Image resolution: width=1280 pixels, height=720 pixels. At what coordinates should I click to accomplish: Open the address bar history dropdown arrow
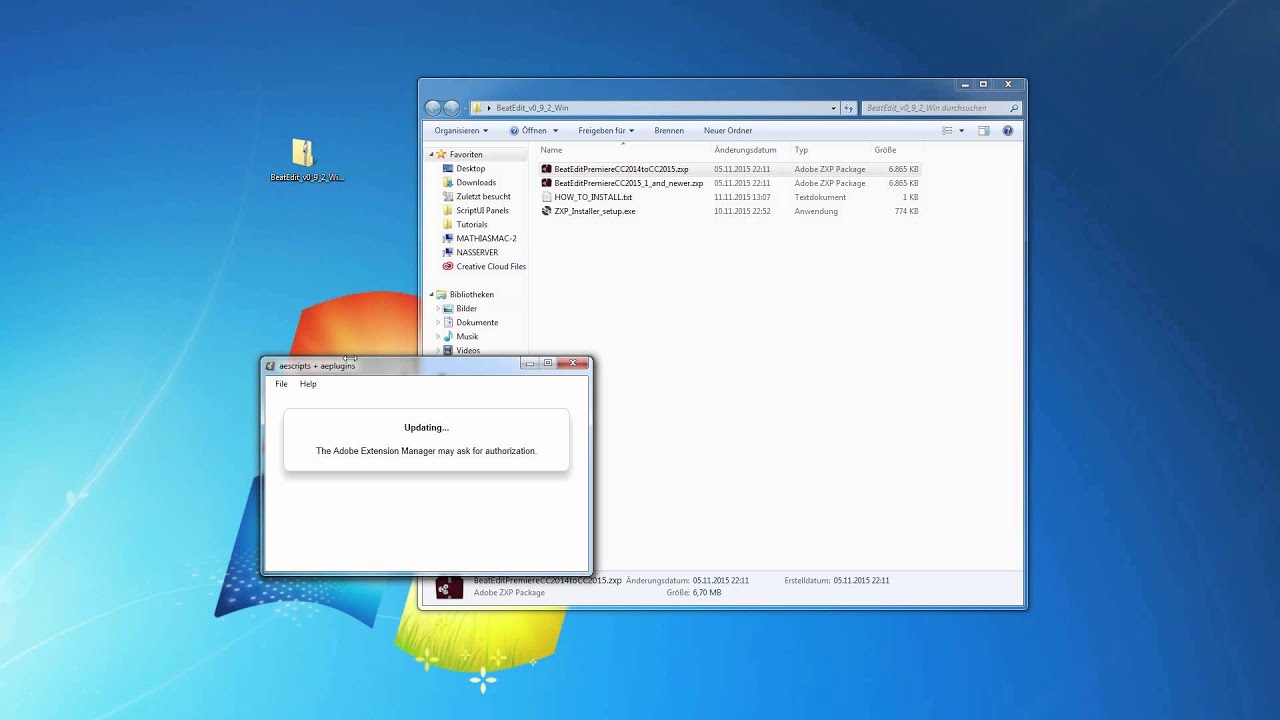pos(834,108)
